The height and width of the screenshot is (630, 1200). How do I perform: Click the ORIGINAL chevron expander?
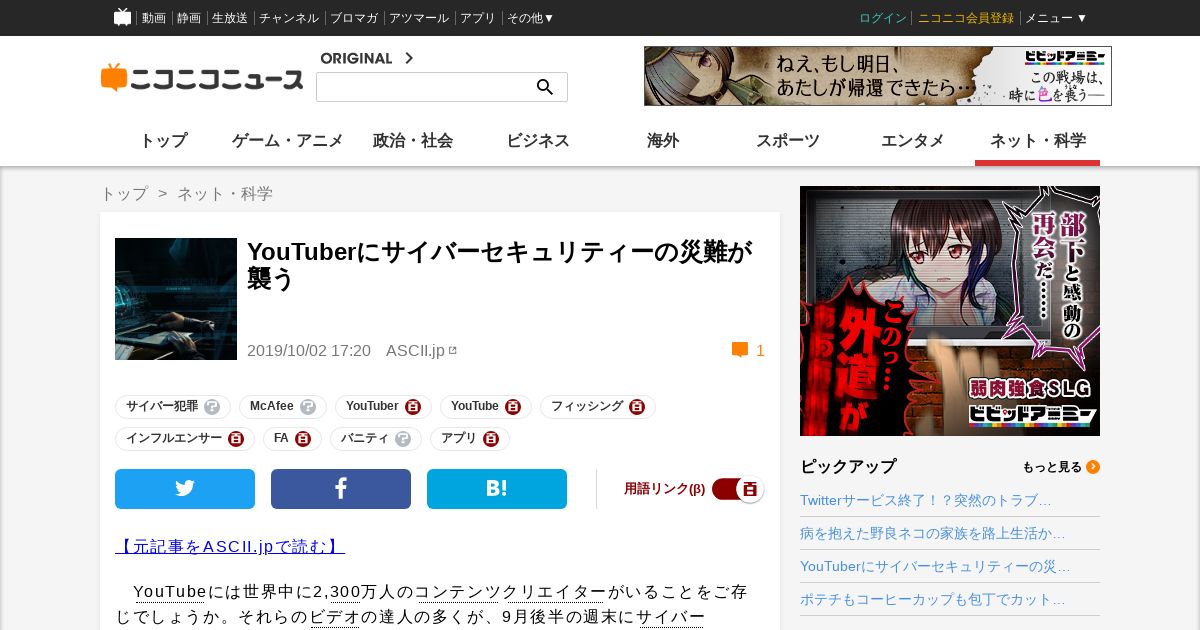(408, 58)
